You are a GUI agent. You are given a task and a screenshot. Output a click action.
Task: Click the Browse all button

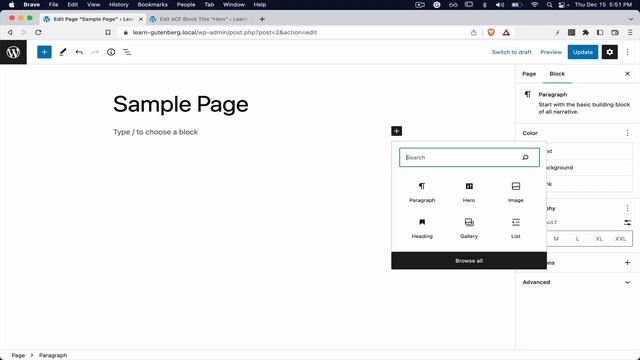(x=469, y=260)
